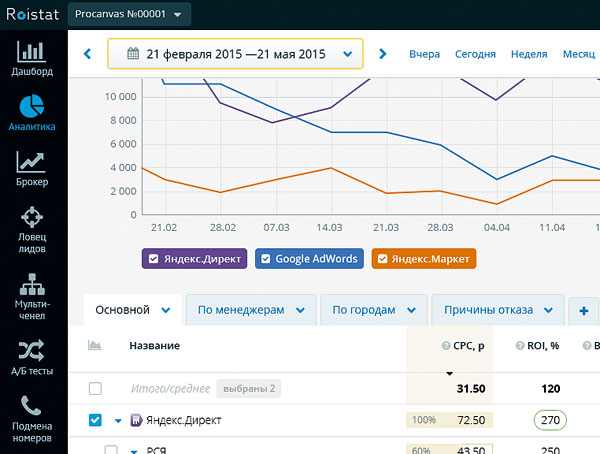Click the ROI help question icon
Viewport: 600px width, 454px height.
click(x=520, y=346)
